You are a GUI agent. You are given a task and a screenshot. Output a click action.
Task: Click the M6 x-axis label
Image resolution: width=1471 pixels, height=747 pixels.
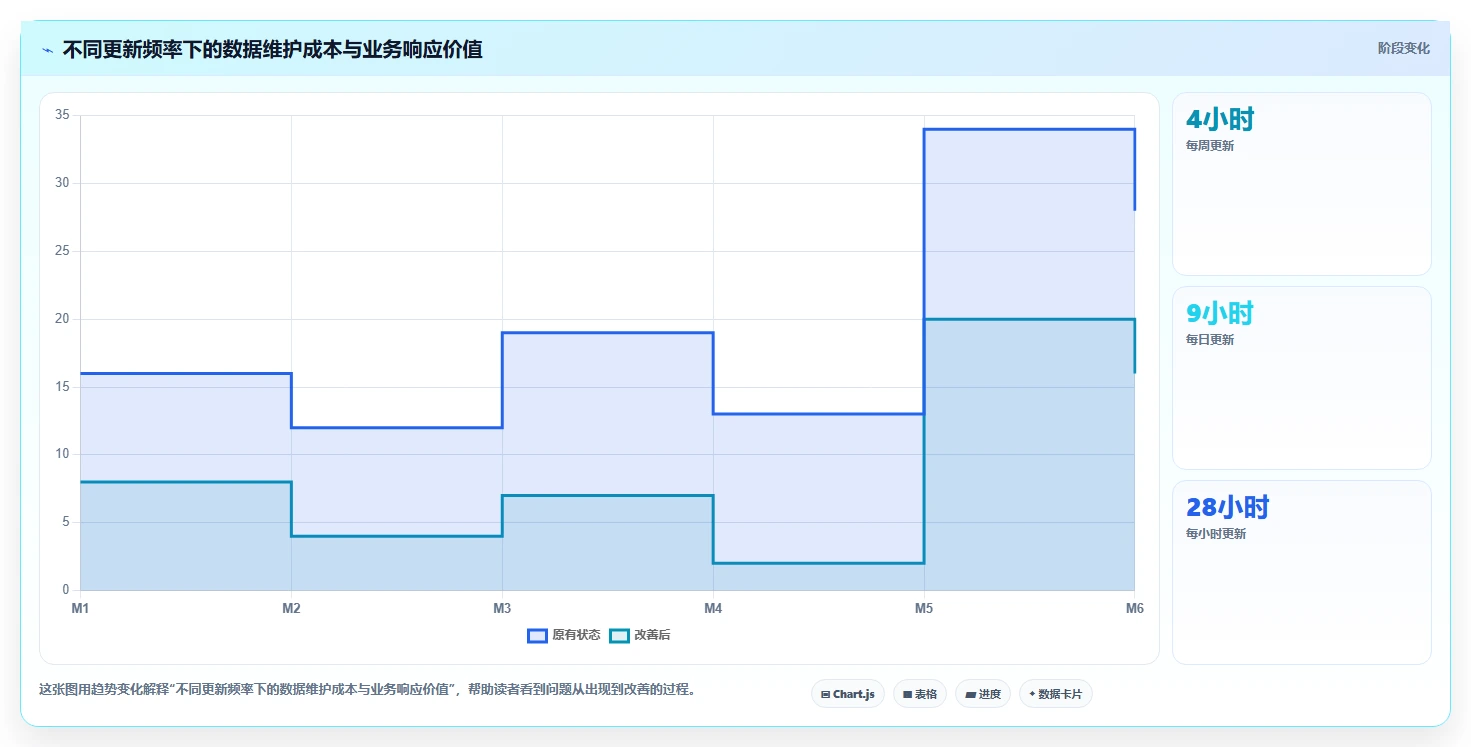tap(1135, 608)
